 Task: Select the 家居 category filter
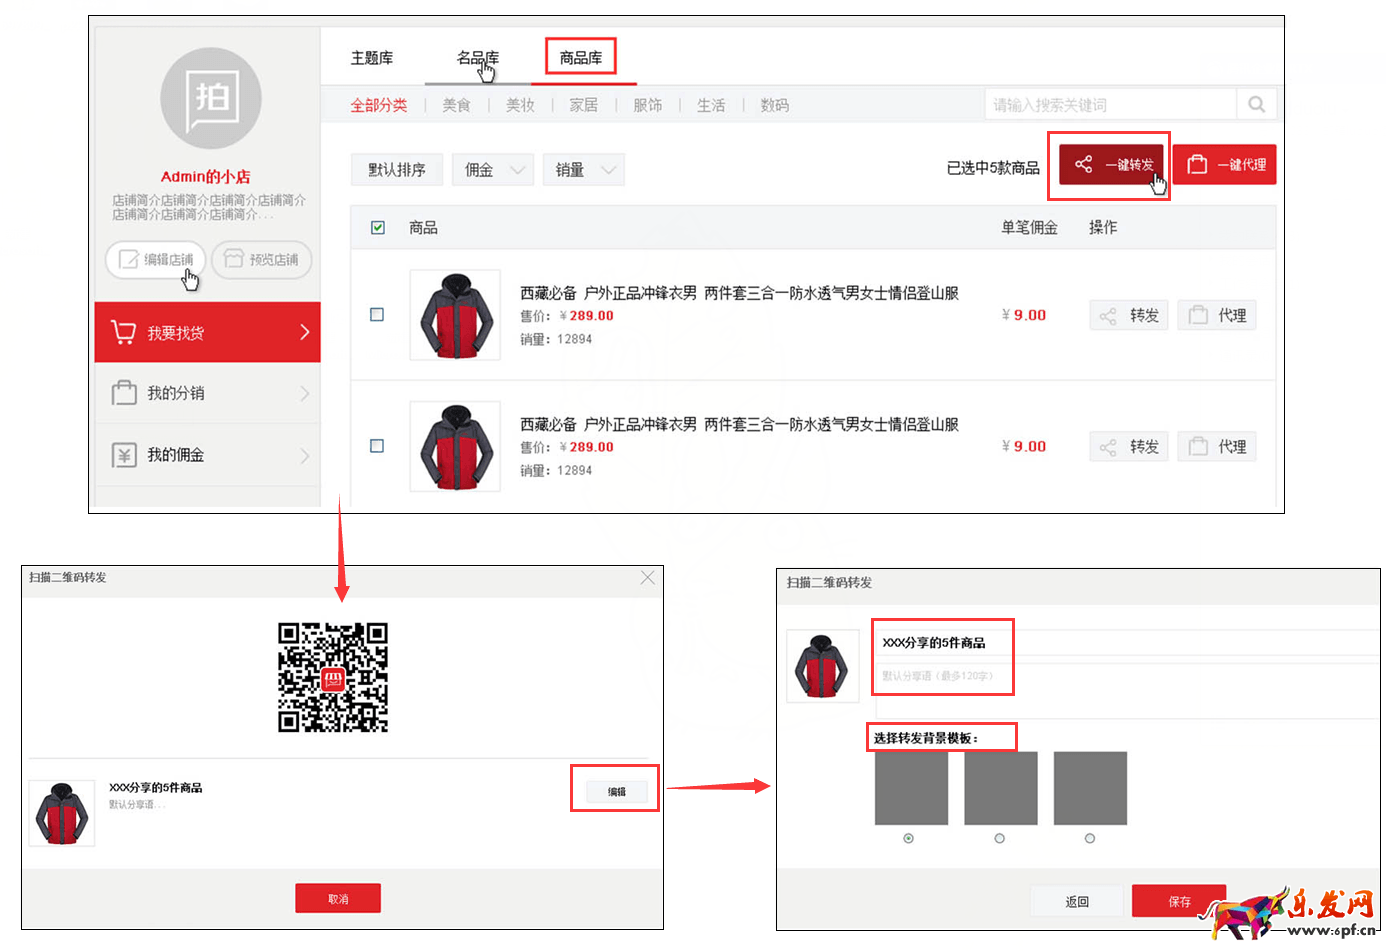[584, 105]
